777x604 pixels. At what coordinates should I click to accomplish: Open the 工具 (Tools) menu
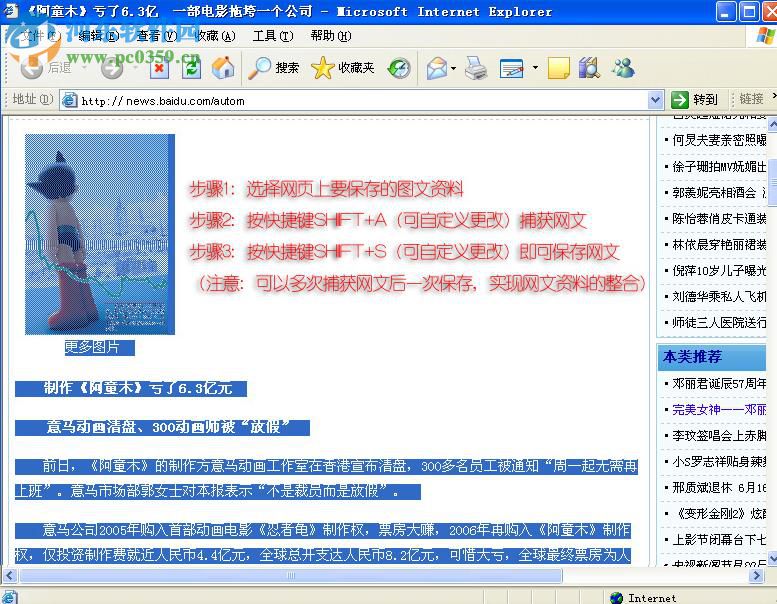click(273, 36)
